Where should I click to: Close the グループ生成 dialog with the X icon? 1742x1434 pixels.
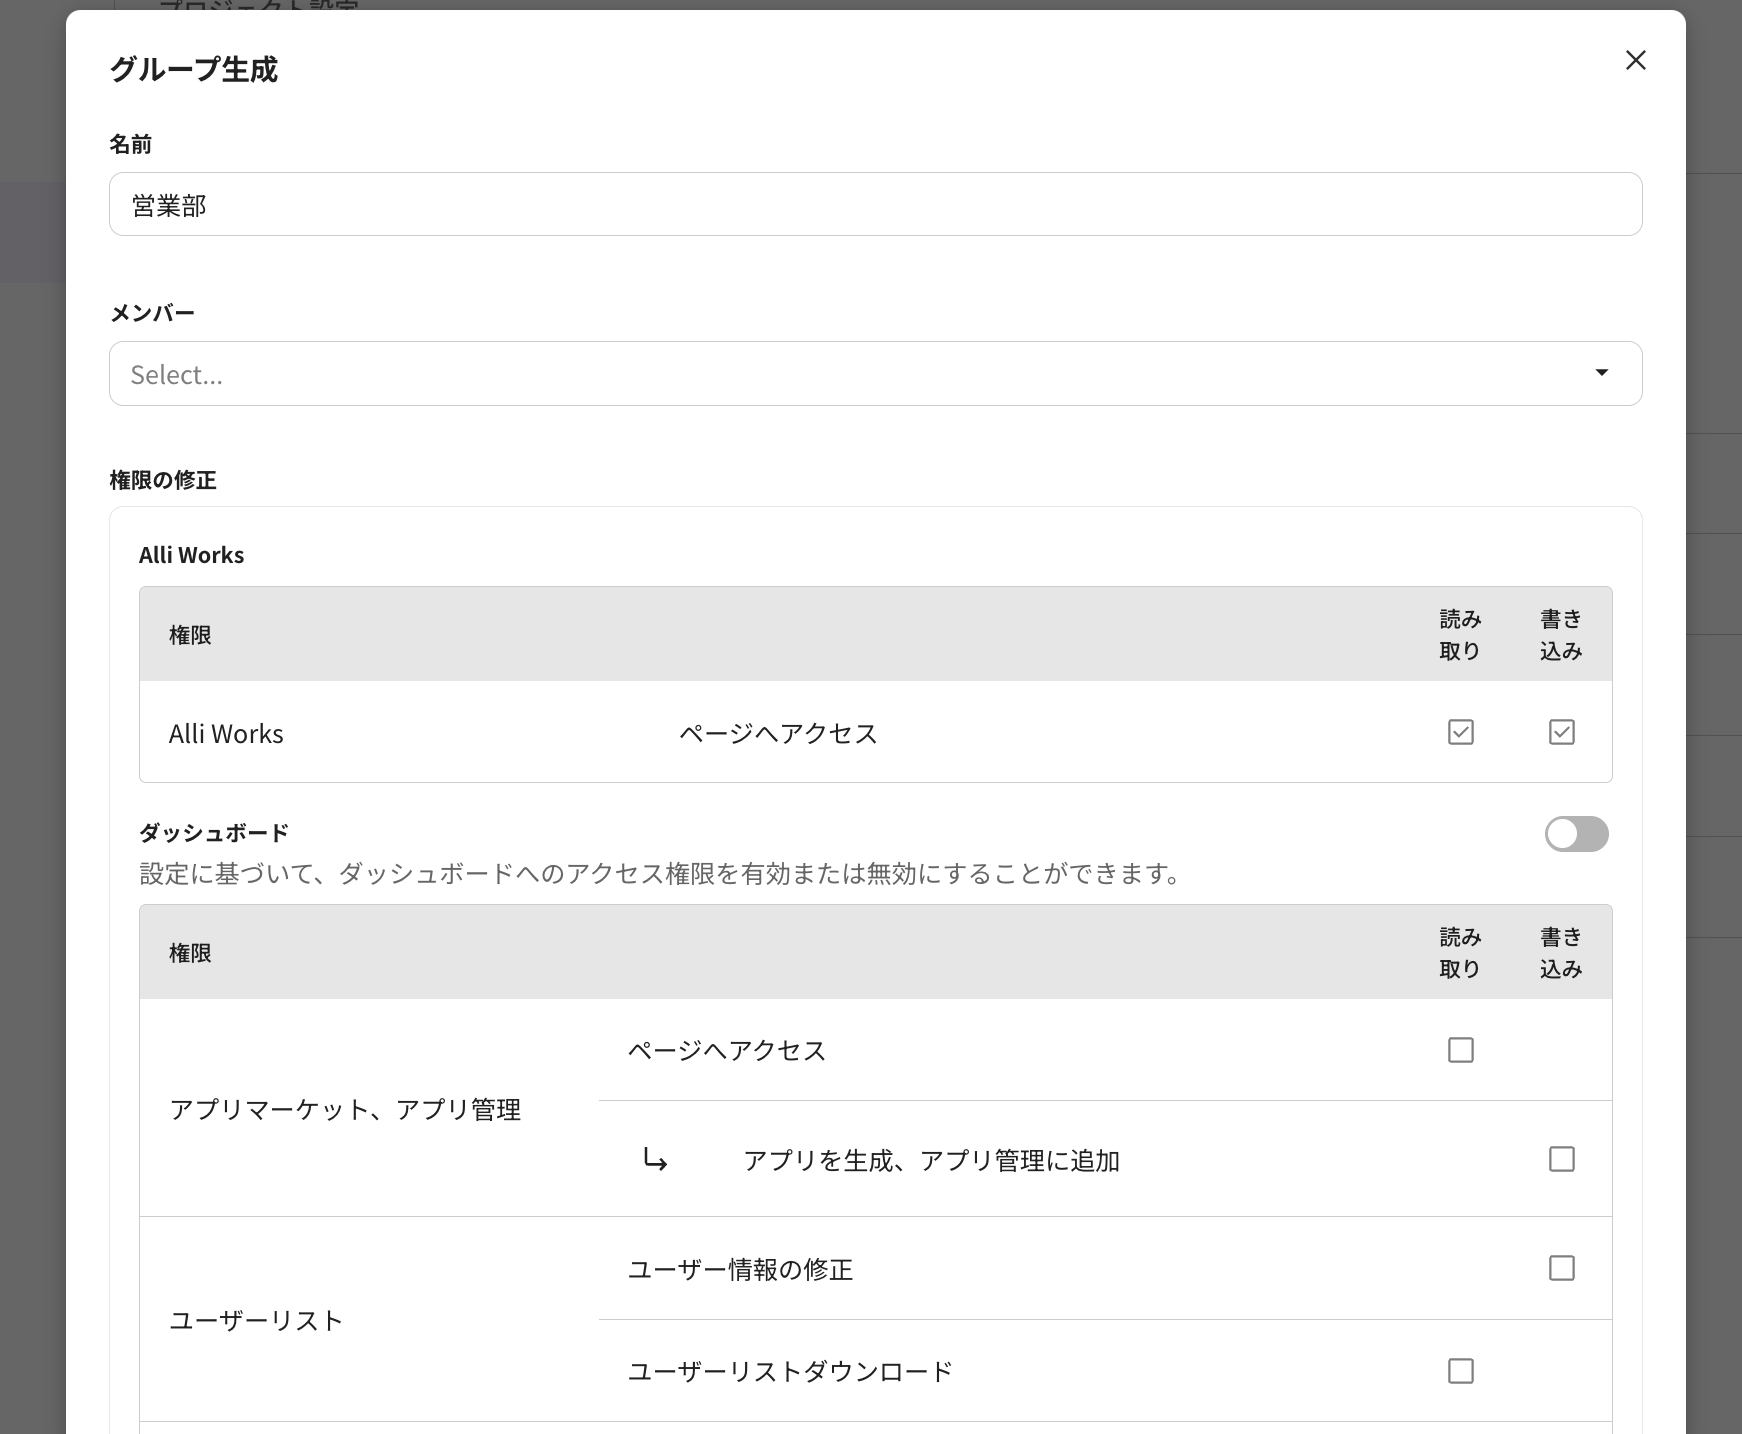click(x=1635, y=60)
